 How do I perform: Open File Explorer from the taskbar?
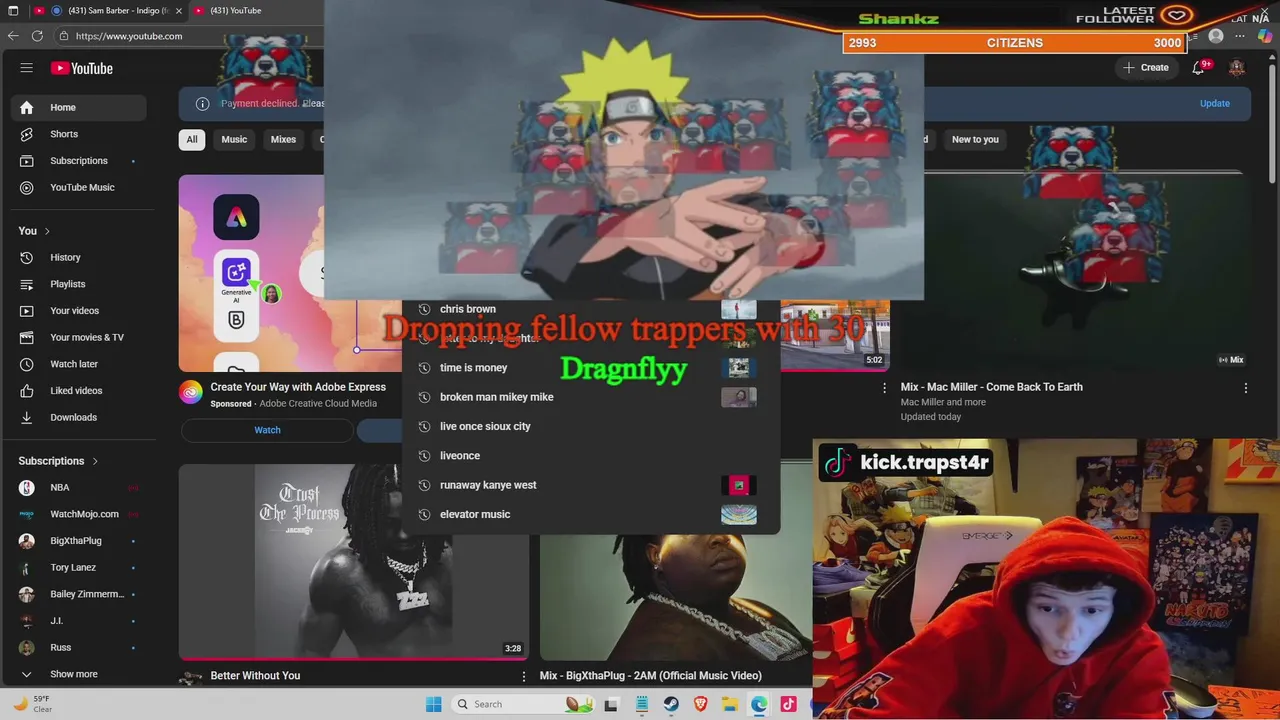tap(730, 704)
